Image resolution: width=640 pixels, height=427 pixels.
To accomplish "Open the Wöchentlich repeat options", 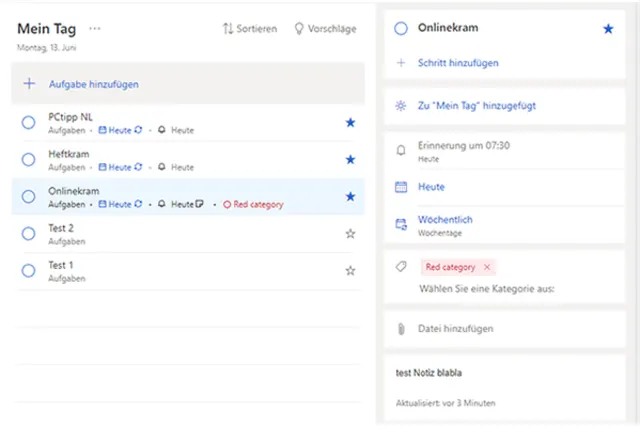I will coord(446,220).
